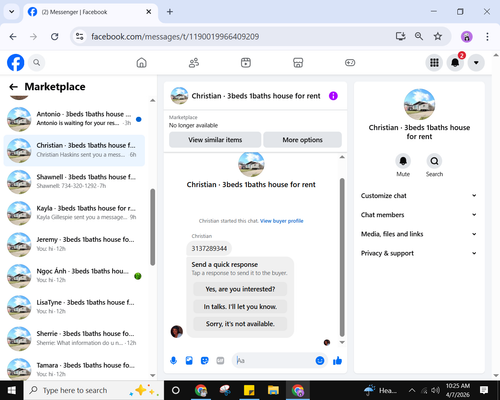Open conversation information purple icon
This screenshot has height=400, width=500.
coord(333,96)
